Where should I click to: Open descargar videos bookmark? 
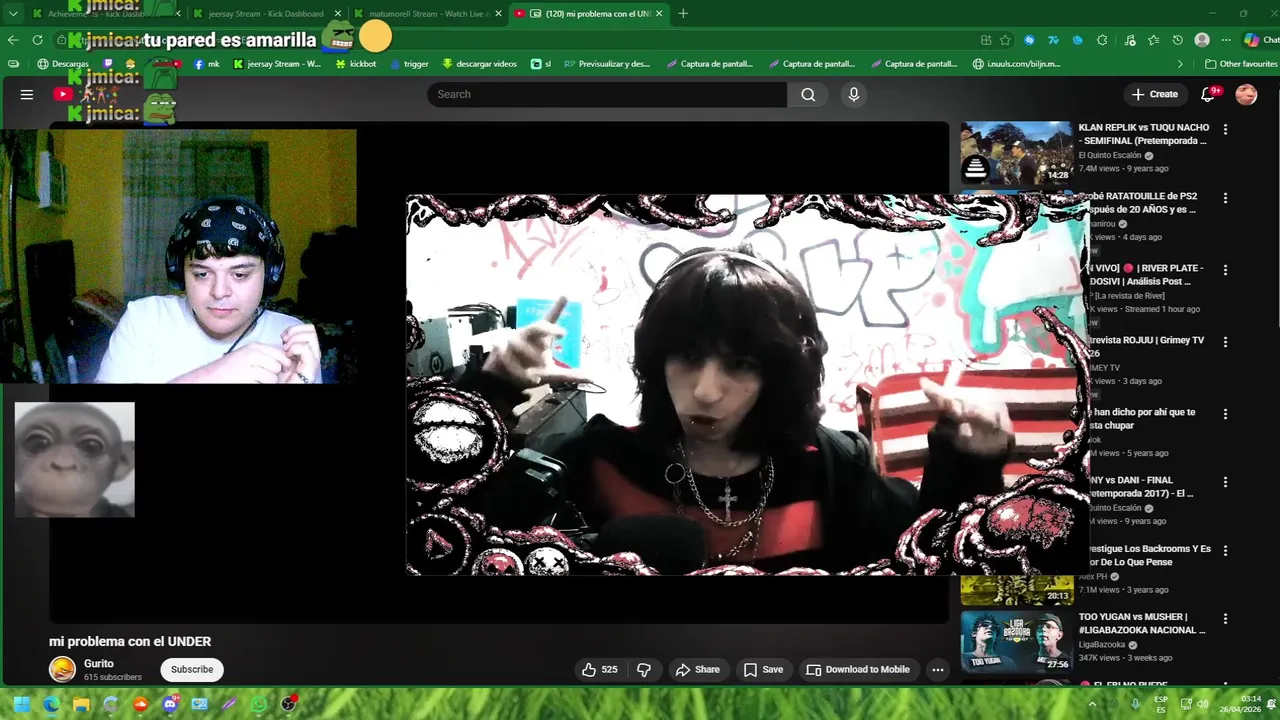point(479,64)
